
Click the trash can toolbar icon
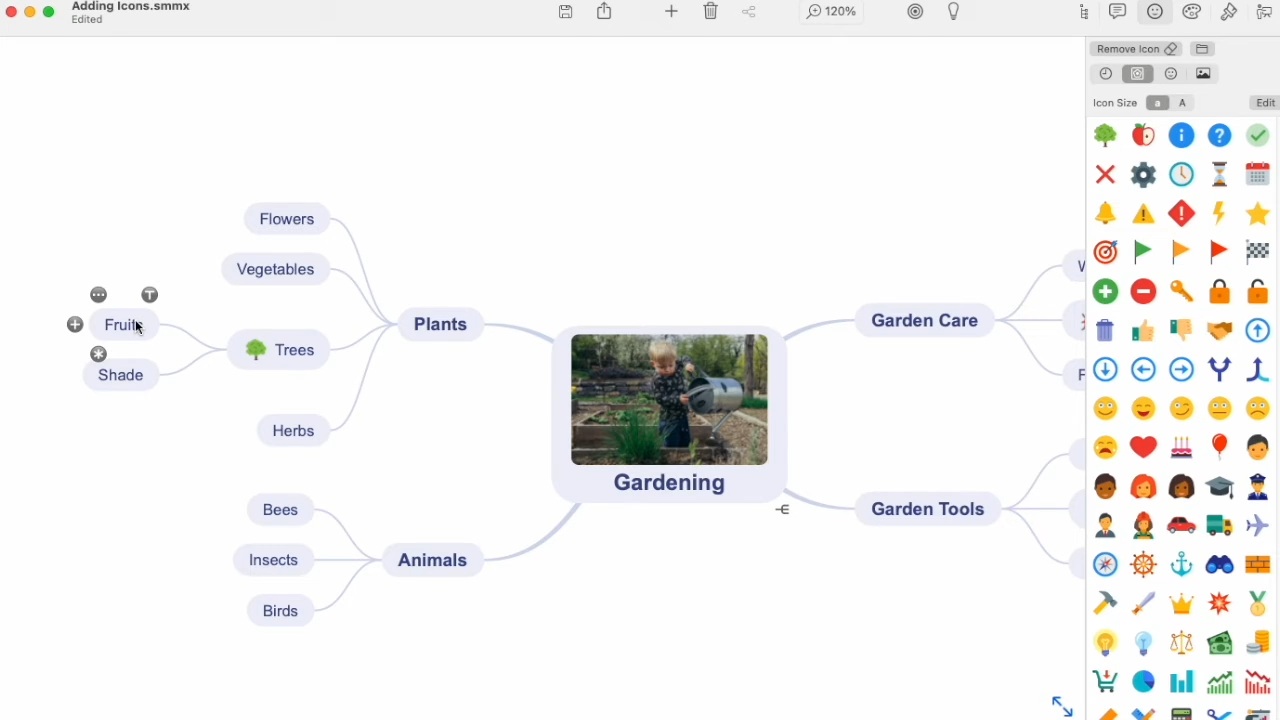pyautogui.click(x=710, y=12)
